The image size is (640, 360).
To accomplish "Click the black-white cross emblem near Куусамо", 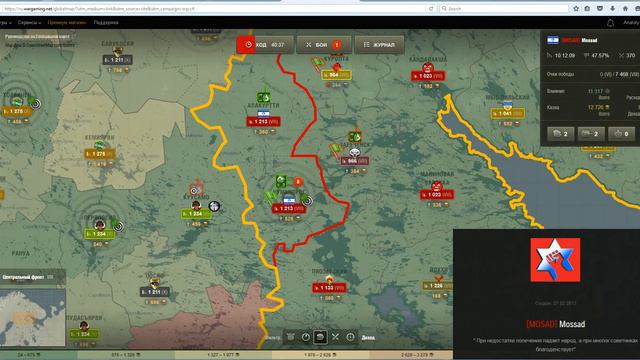I will pyautogui.click(x=214, y=207).
